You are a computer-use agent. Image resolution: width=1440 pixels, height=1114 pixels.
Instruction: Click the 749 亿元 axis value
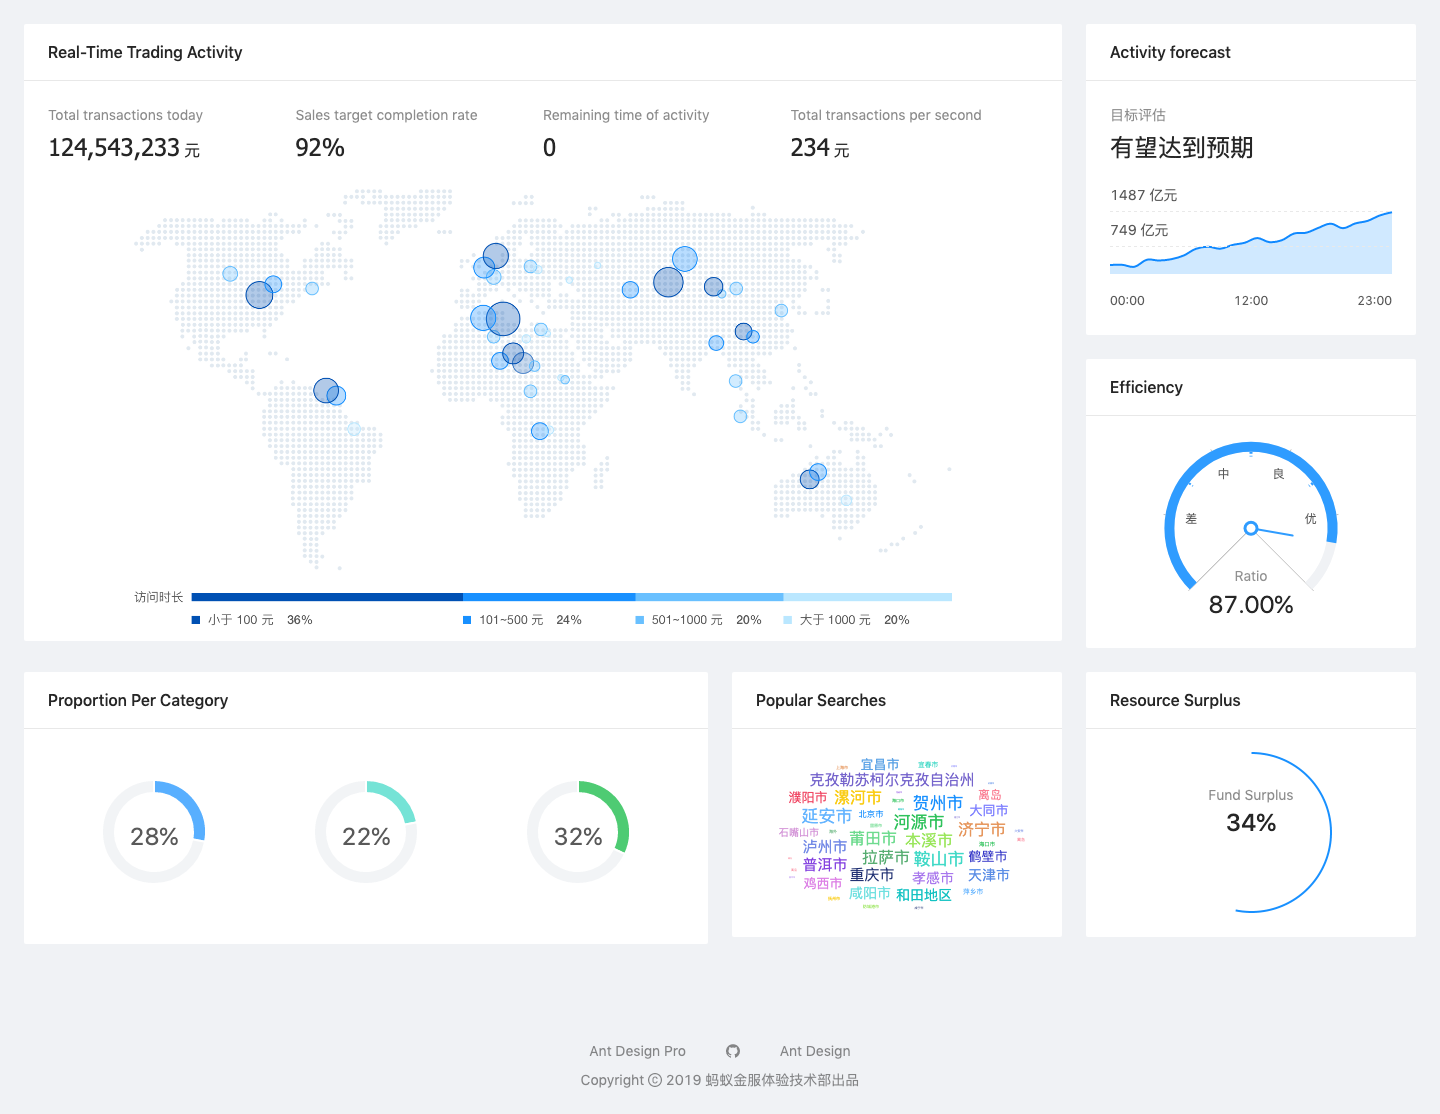1139,230
